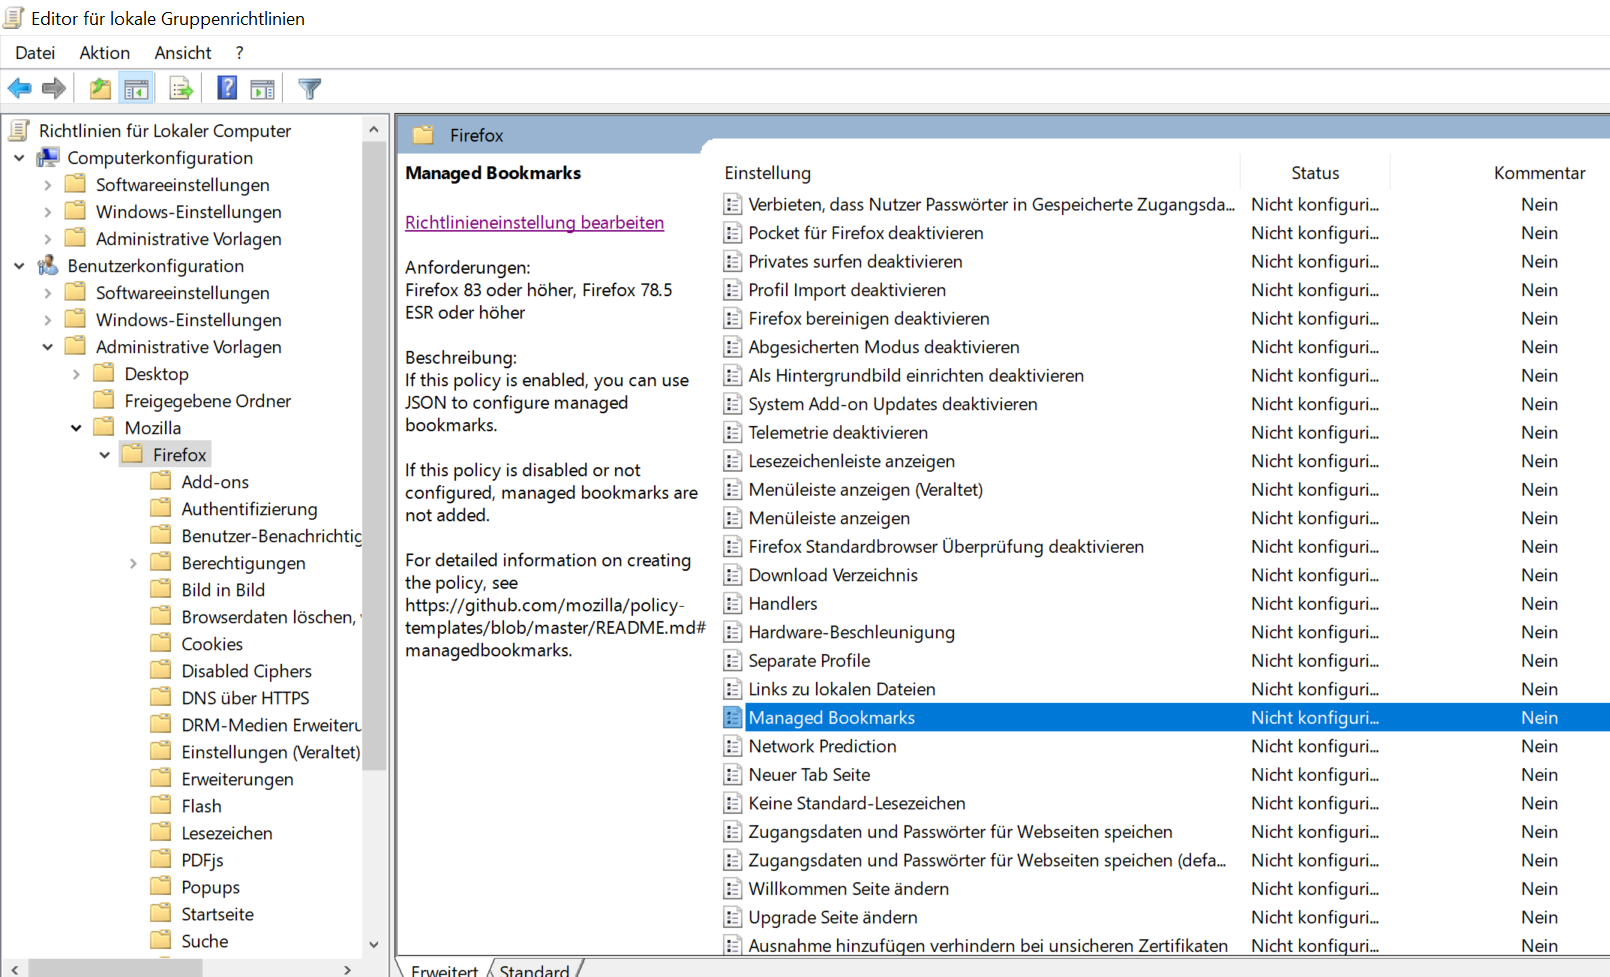Select the Telemetrie deaktivieren policy
The image size is (1610, 977).
837,432
